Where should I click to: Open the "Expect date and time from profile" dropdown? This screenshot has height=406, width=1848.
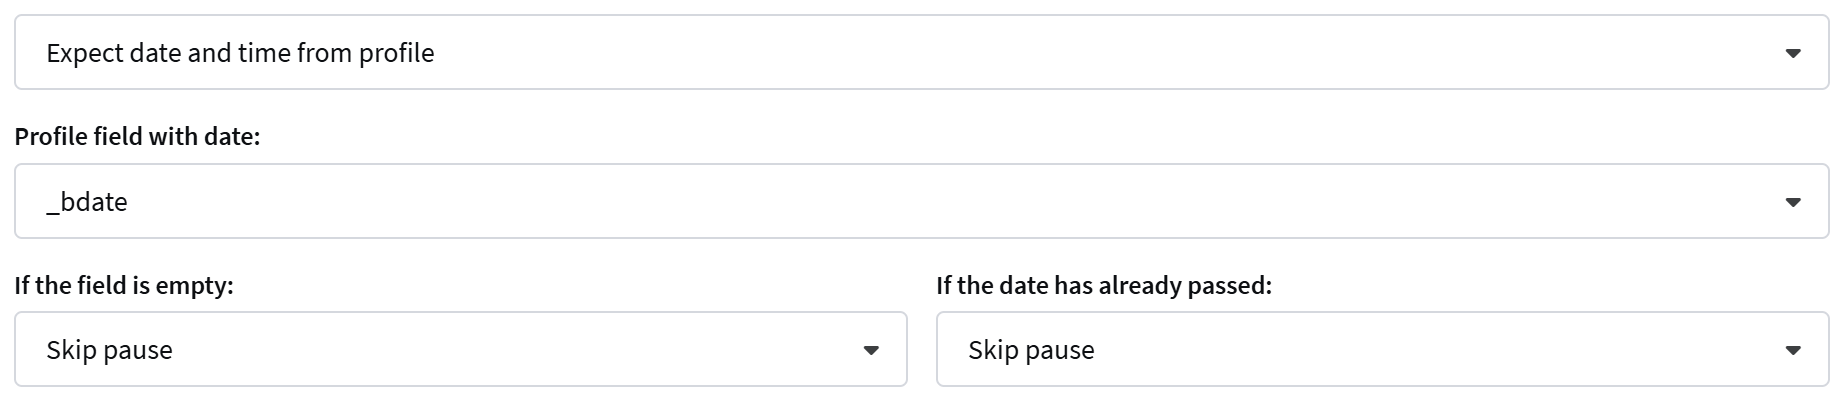click(920, 53)
